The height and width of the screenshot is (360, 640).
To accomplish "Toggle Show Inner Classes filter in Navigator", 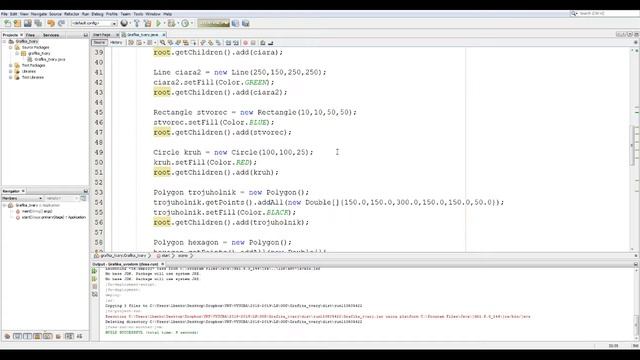I will point(48,336).
